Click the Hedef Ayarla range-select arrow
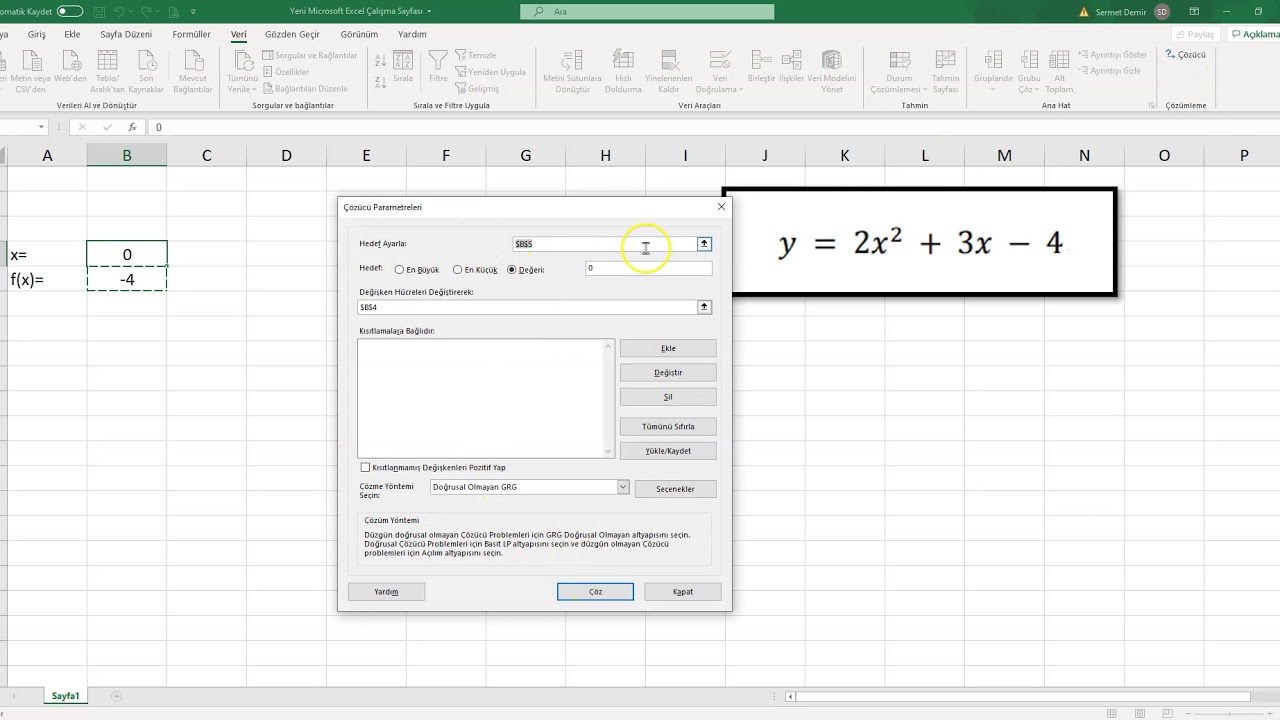This screenshot has width=1280, height=720. point(704,243)
